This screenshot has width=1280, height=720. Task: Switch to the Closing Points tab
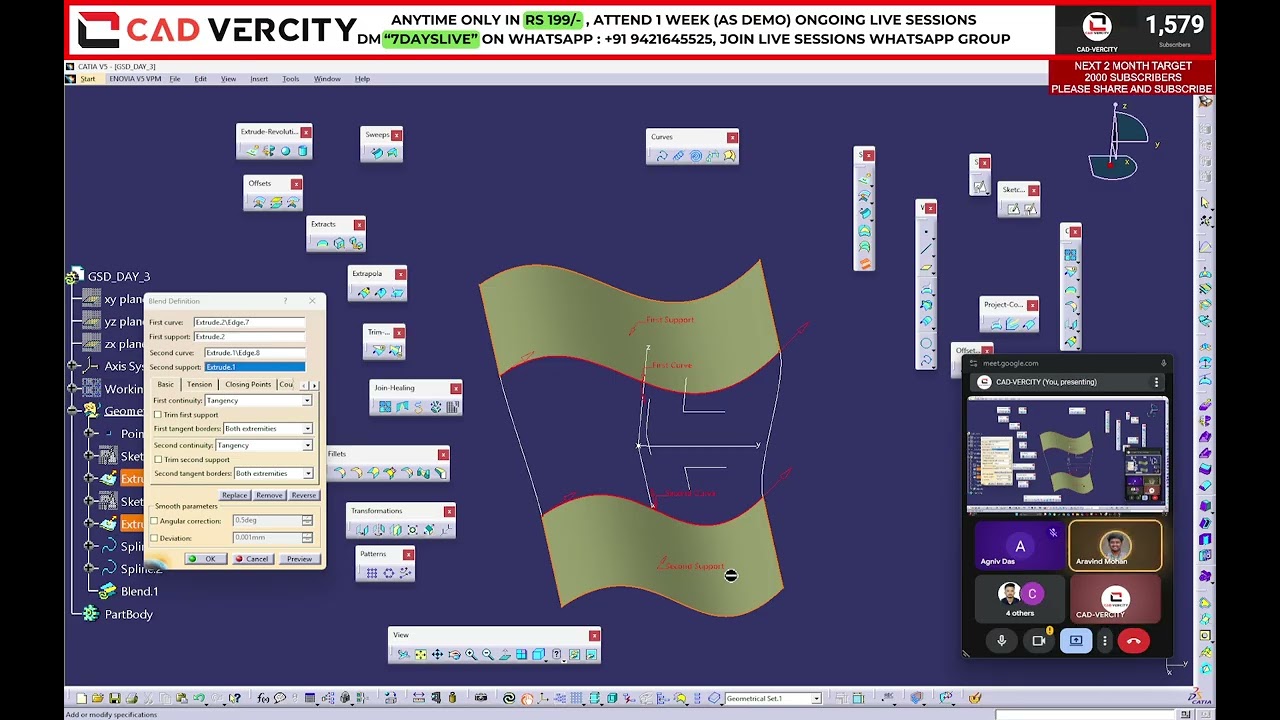click(x=248, y=385)
